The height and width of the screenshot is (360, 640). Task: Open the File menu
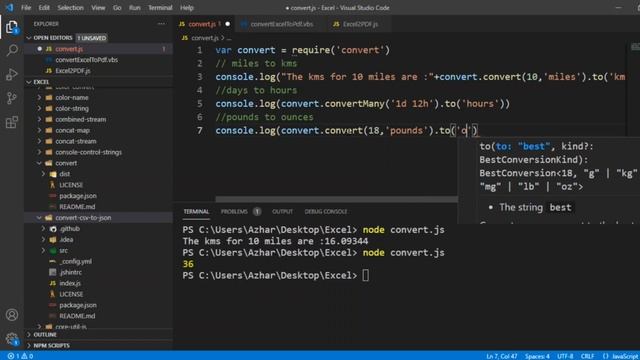click(x=26, y=7)
